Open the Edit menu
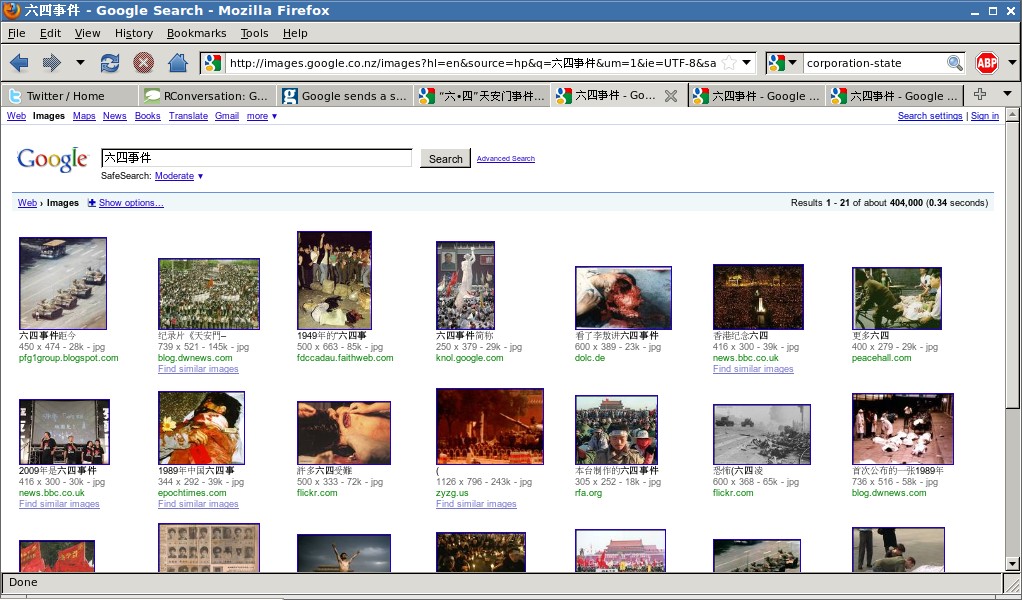 pyautogui.click(x=50, y=33)
